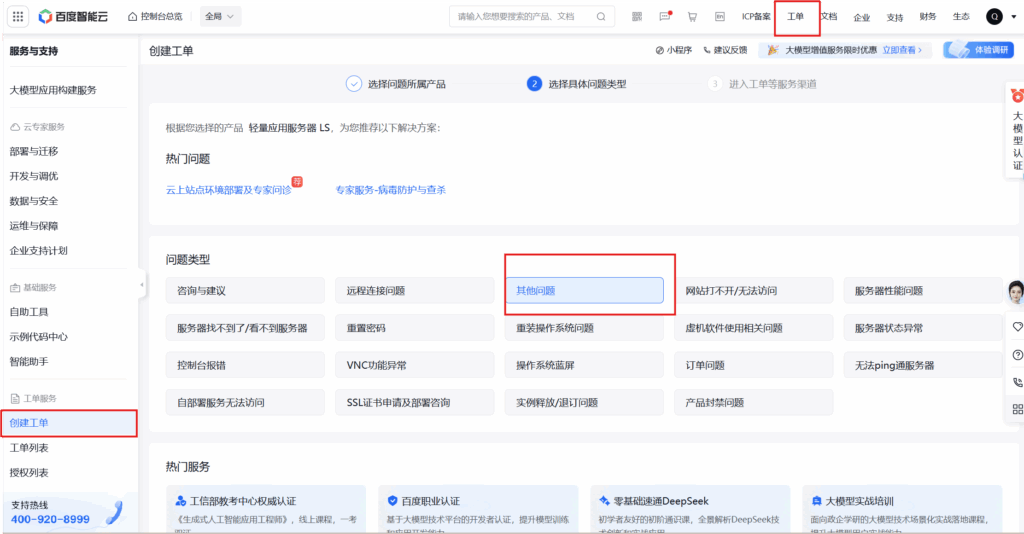Click the 百度职业认证 shield icon

click(x=392, y=501)
